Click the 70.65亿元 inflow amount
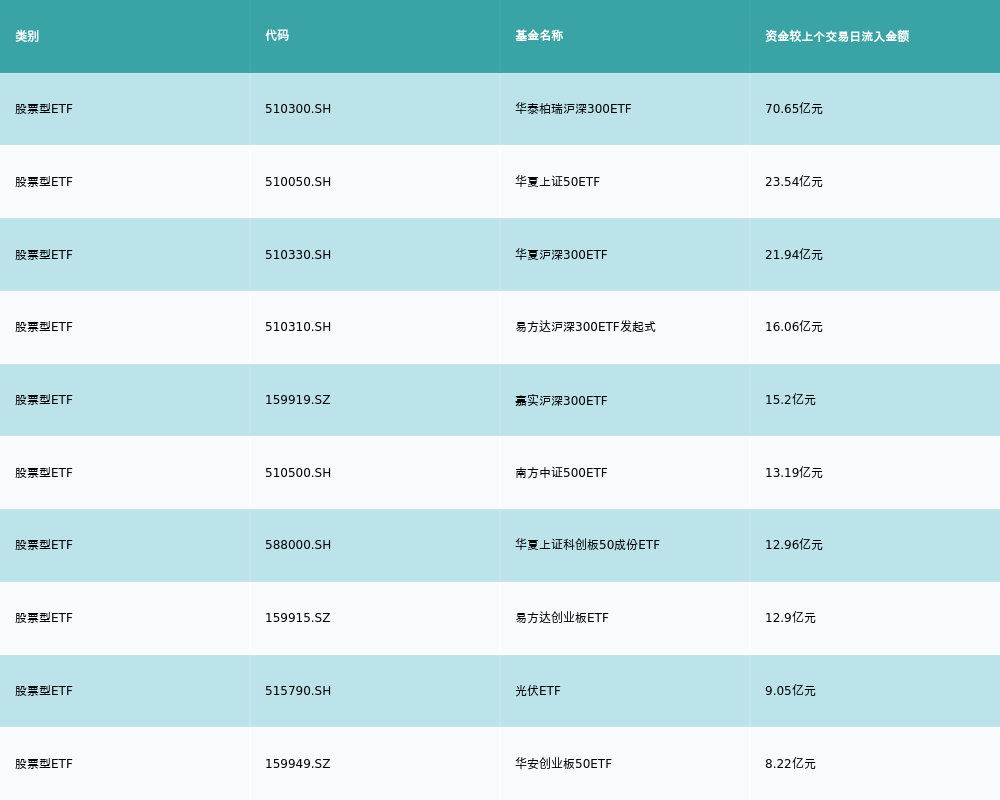 (793, 109)
